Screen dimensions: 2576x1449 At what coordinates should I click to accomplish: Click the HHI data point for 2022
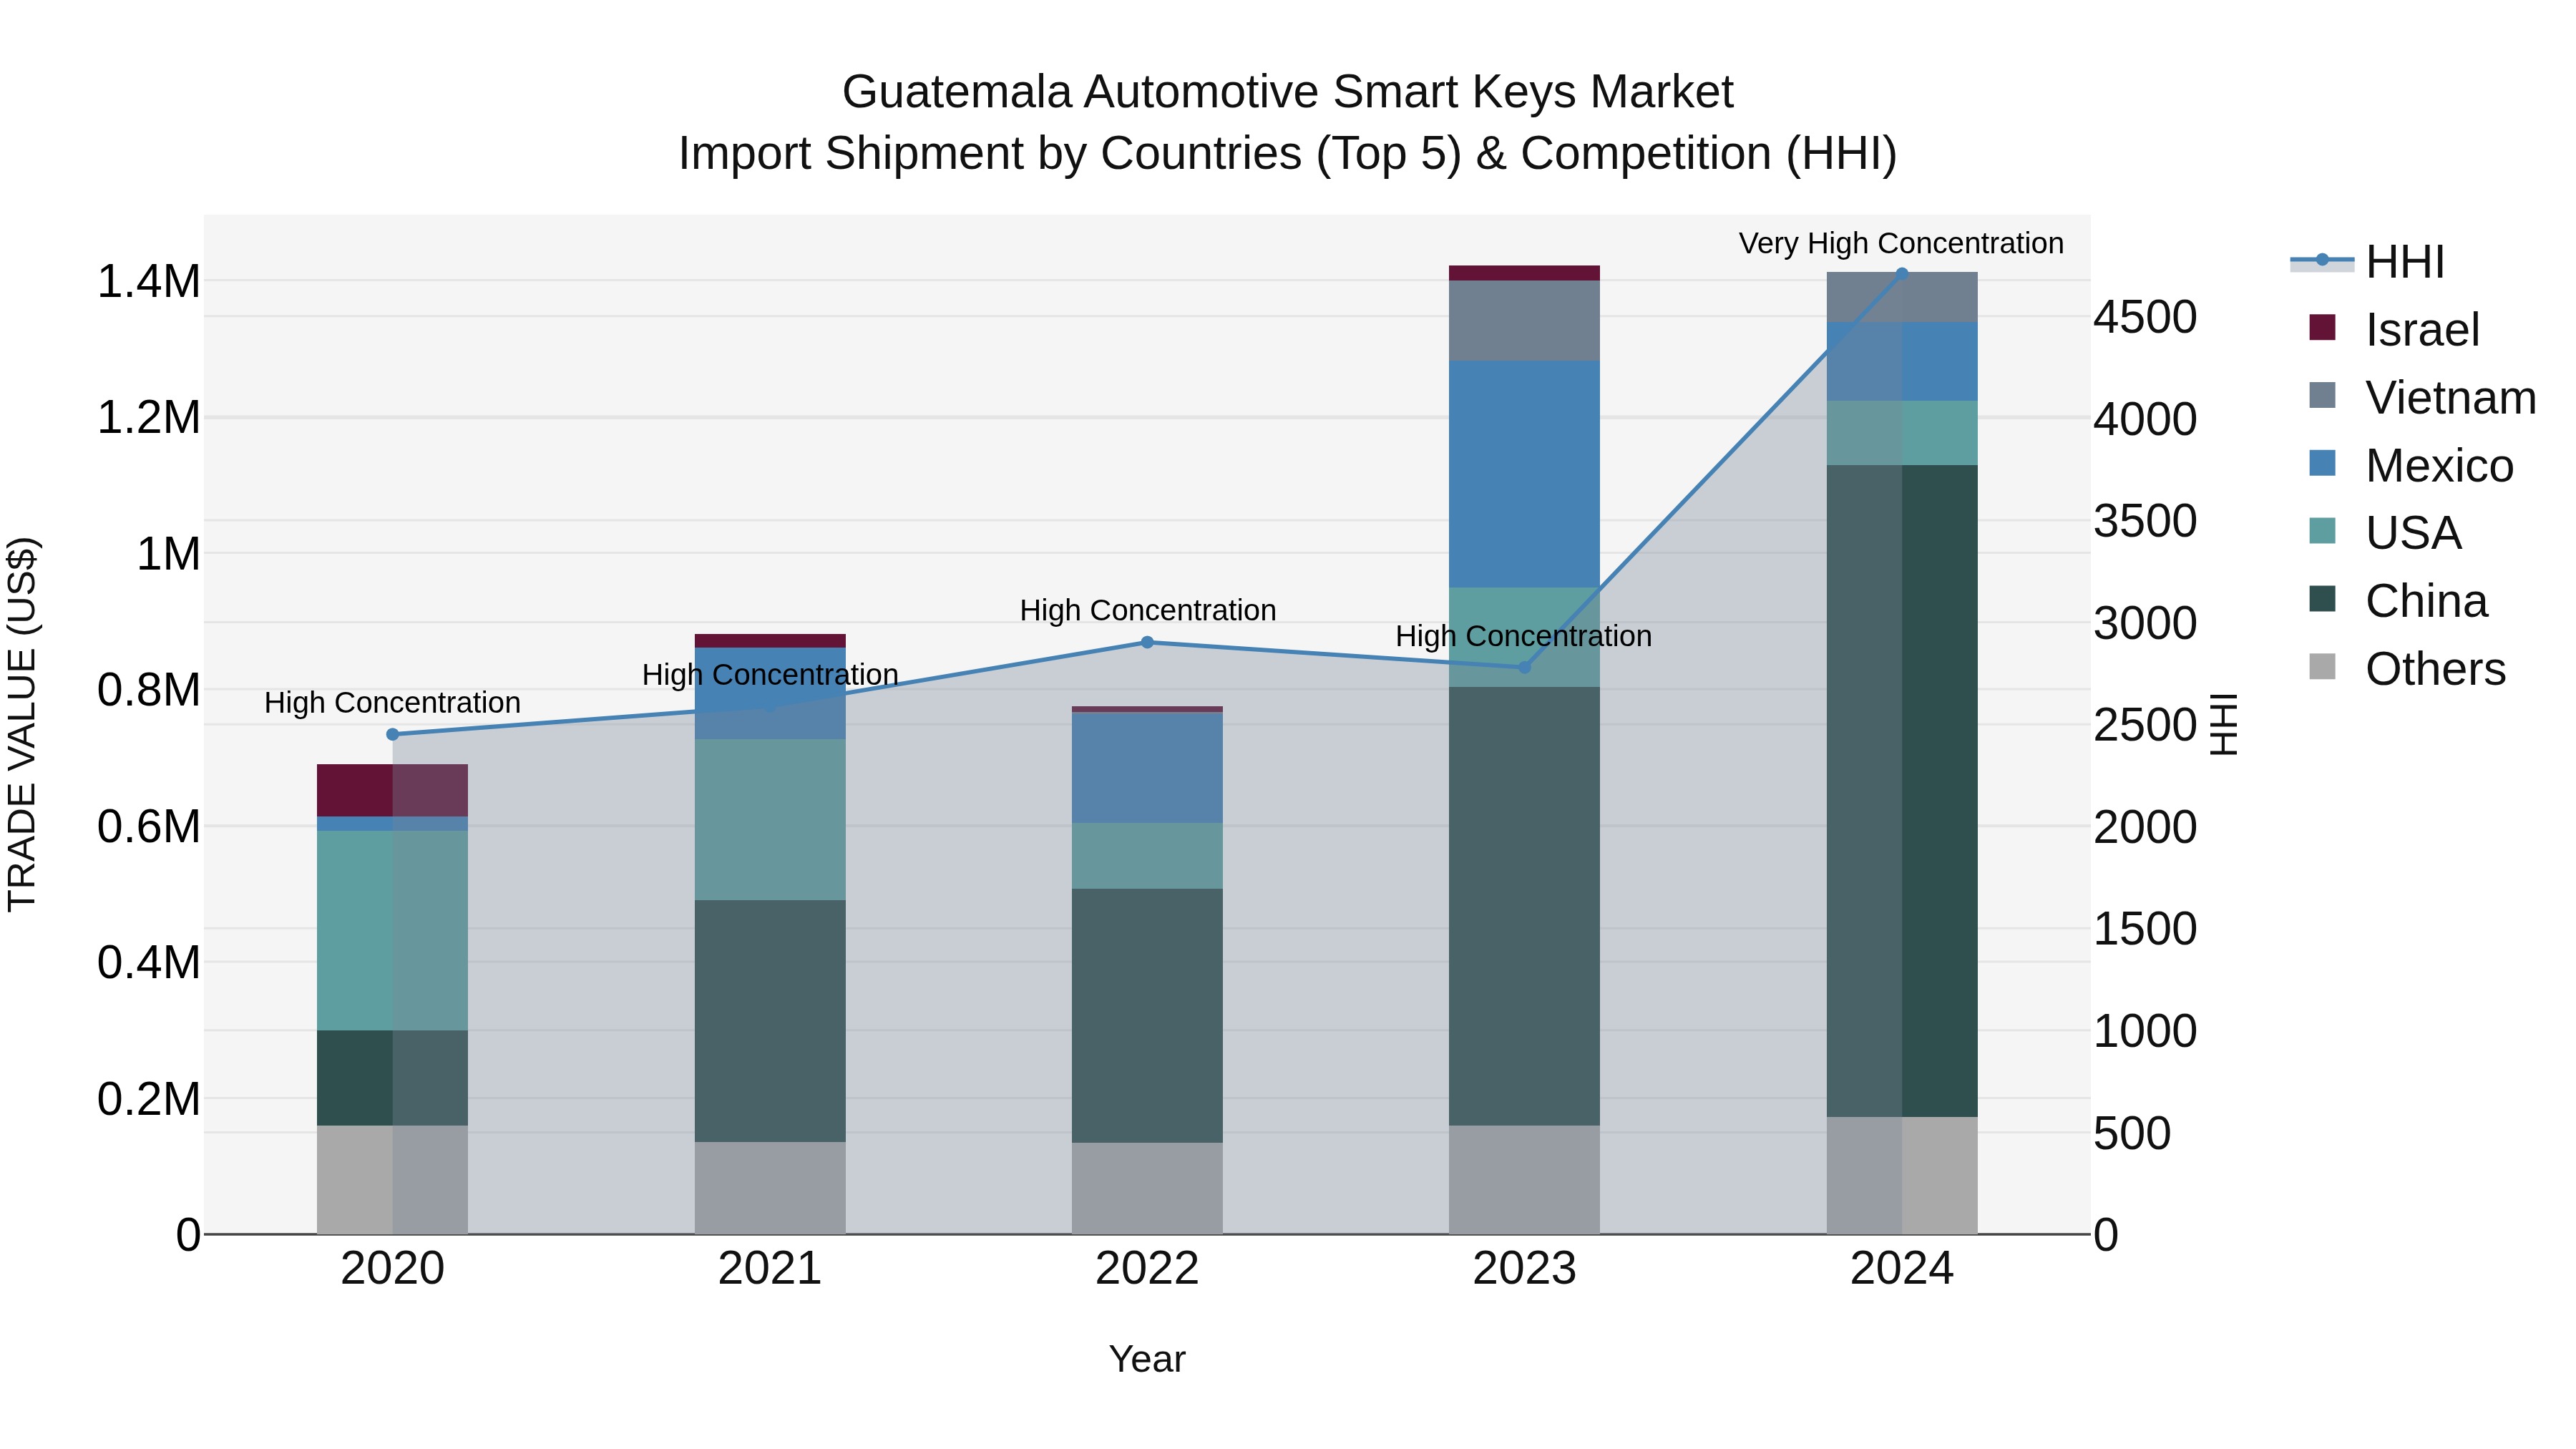(1147, 642)
